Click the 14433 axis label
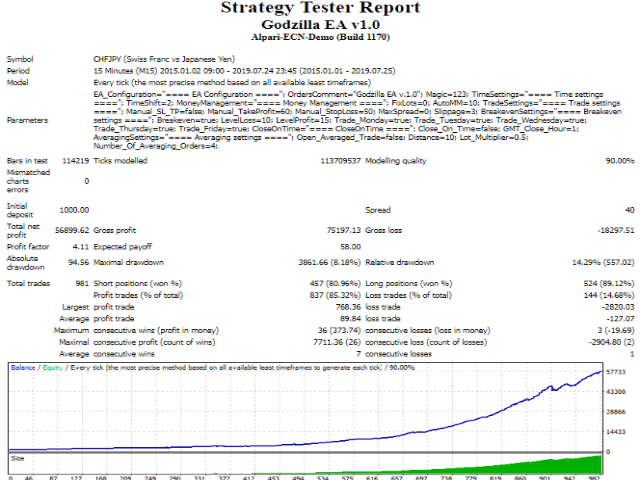This screenshot has height=480, width=640. (x=616, y=432)
